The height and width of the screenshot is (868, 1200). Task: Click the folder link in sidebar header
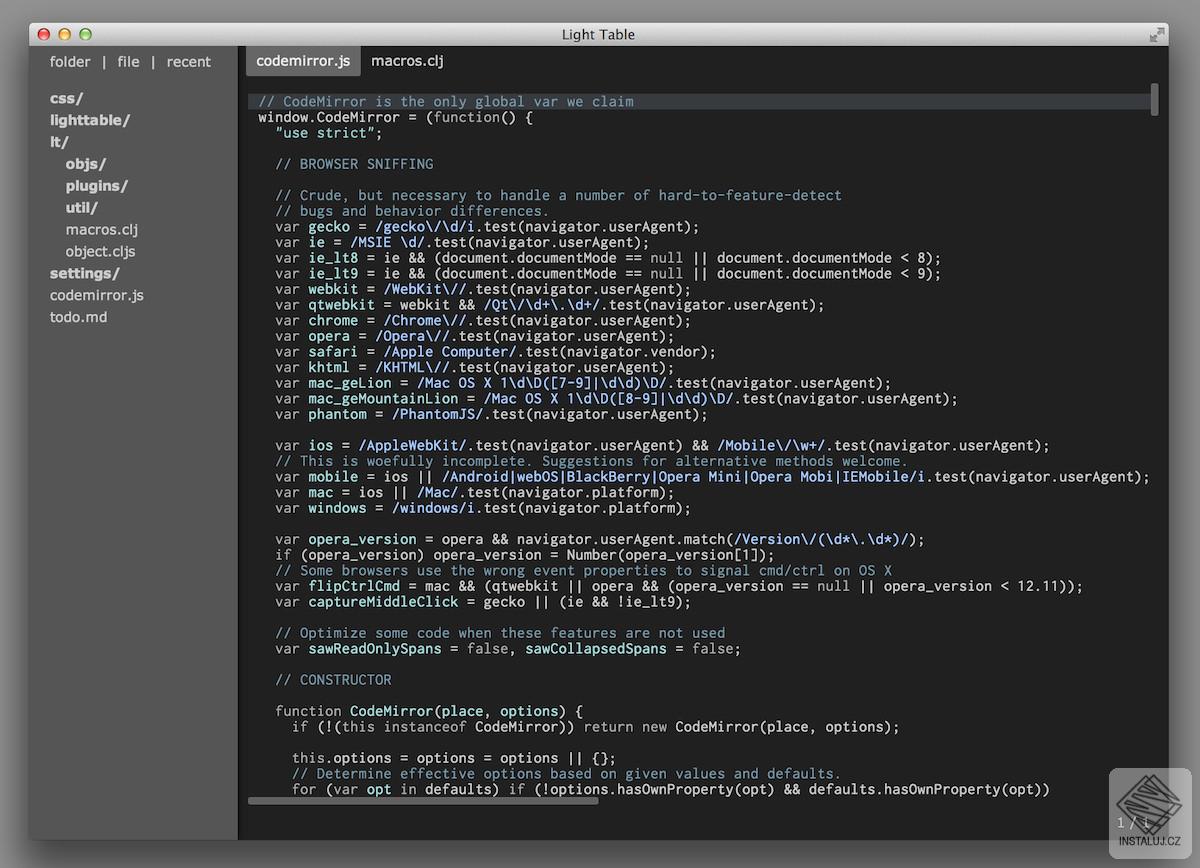coord(70,62)
